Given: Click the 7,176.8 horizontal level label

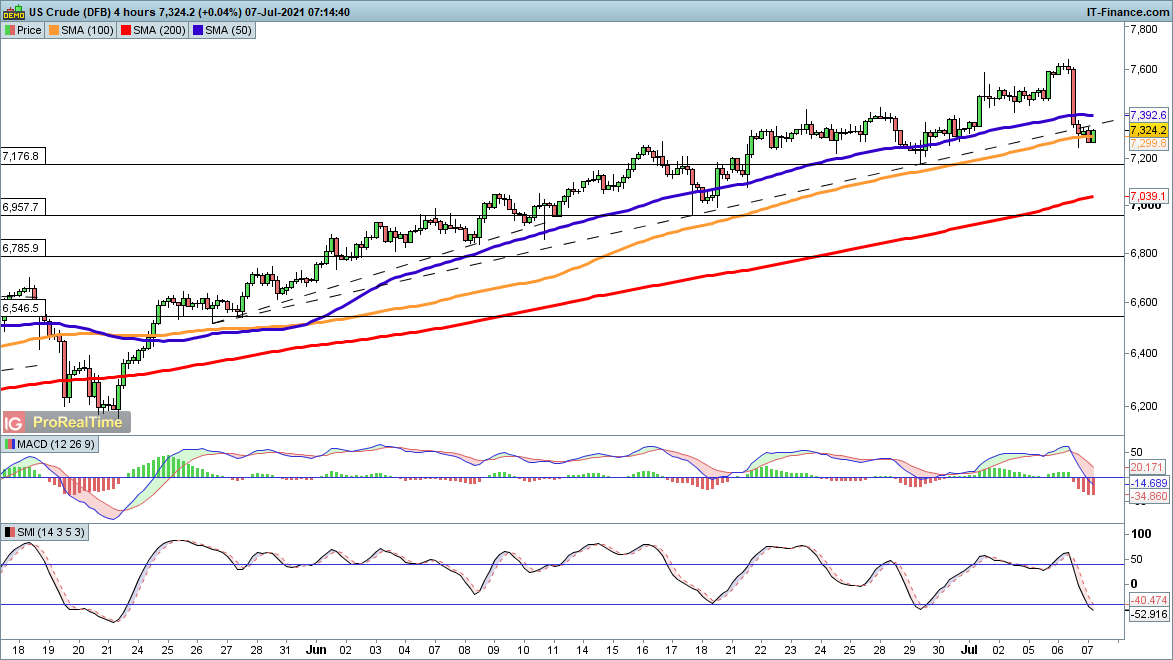Looking at the screenshot, I should click(21, 156).
